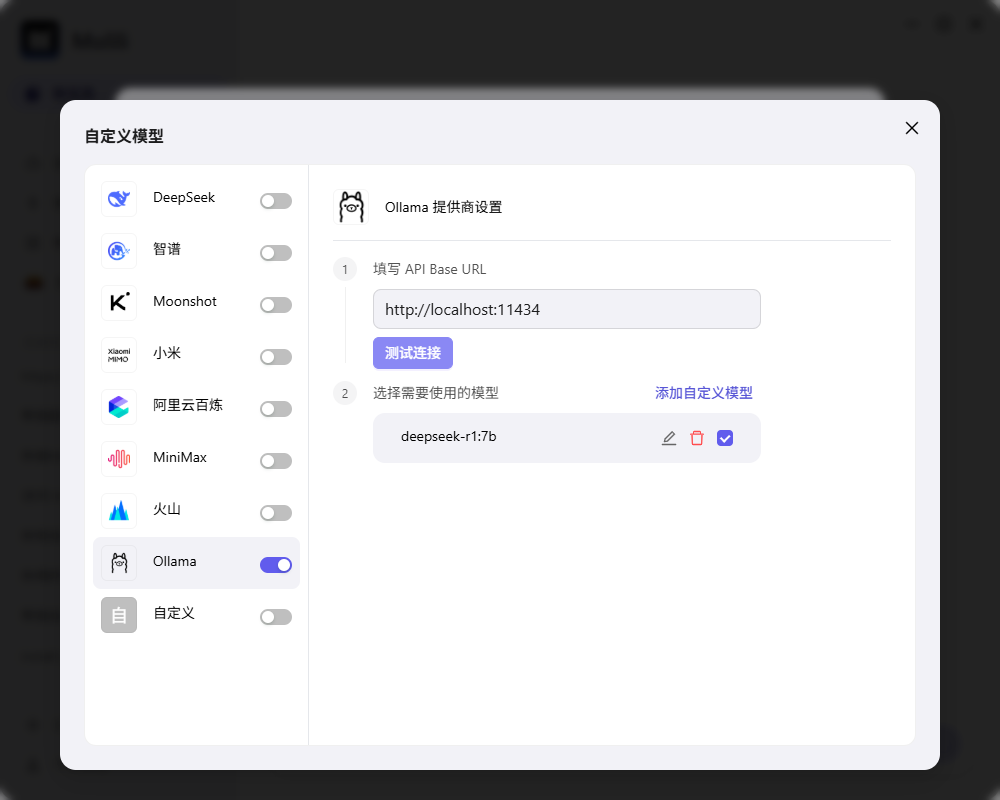
Task: Click the 阿里云百炼 logo icon
Action: pyautogui.click(x=119, y=407)
